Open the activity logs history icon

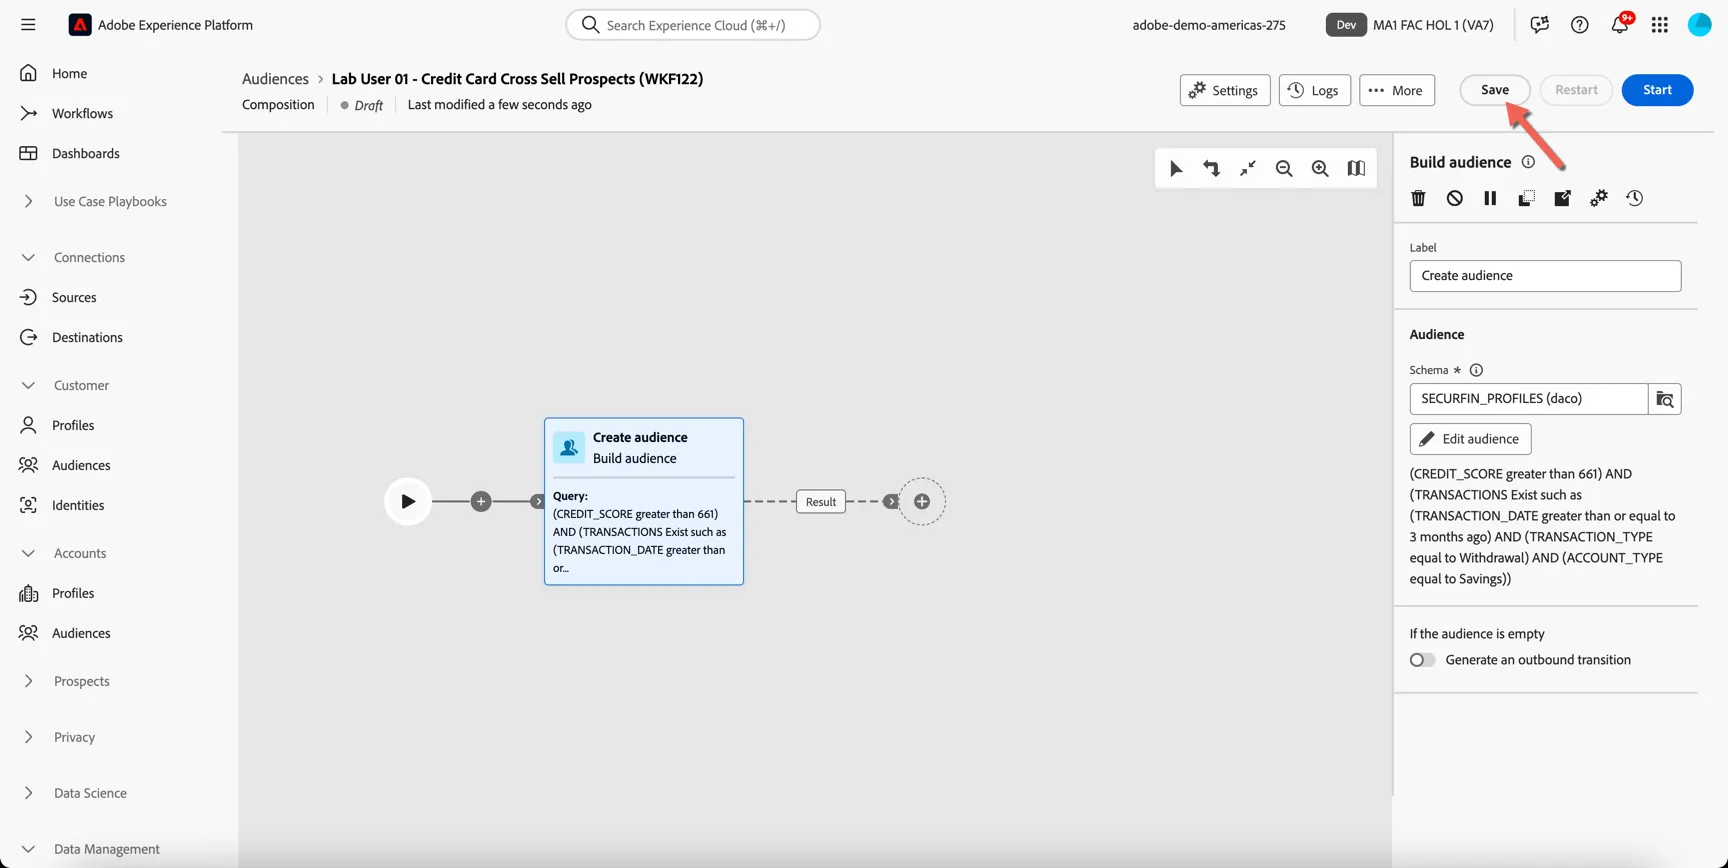tap(1635, 198)
